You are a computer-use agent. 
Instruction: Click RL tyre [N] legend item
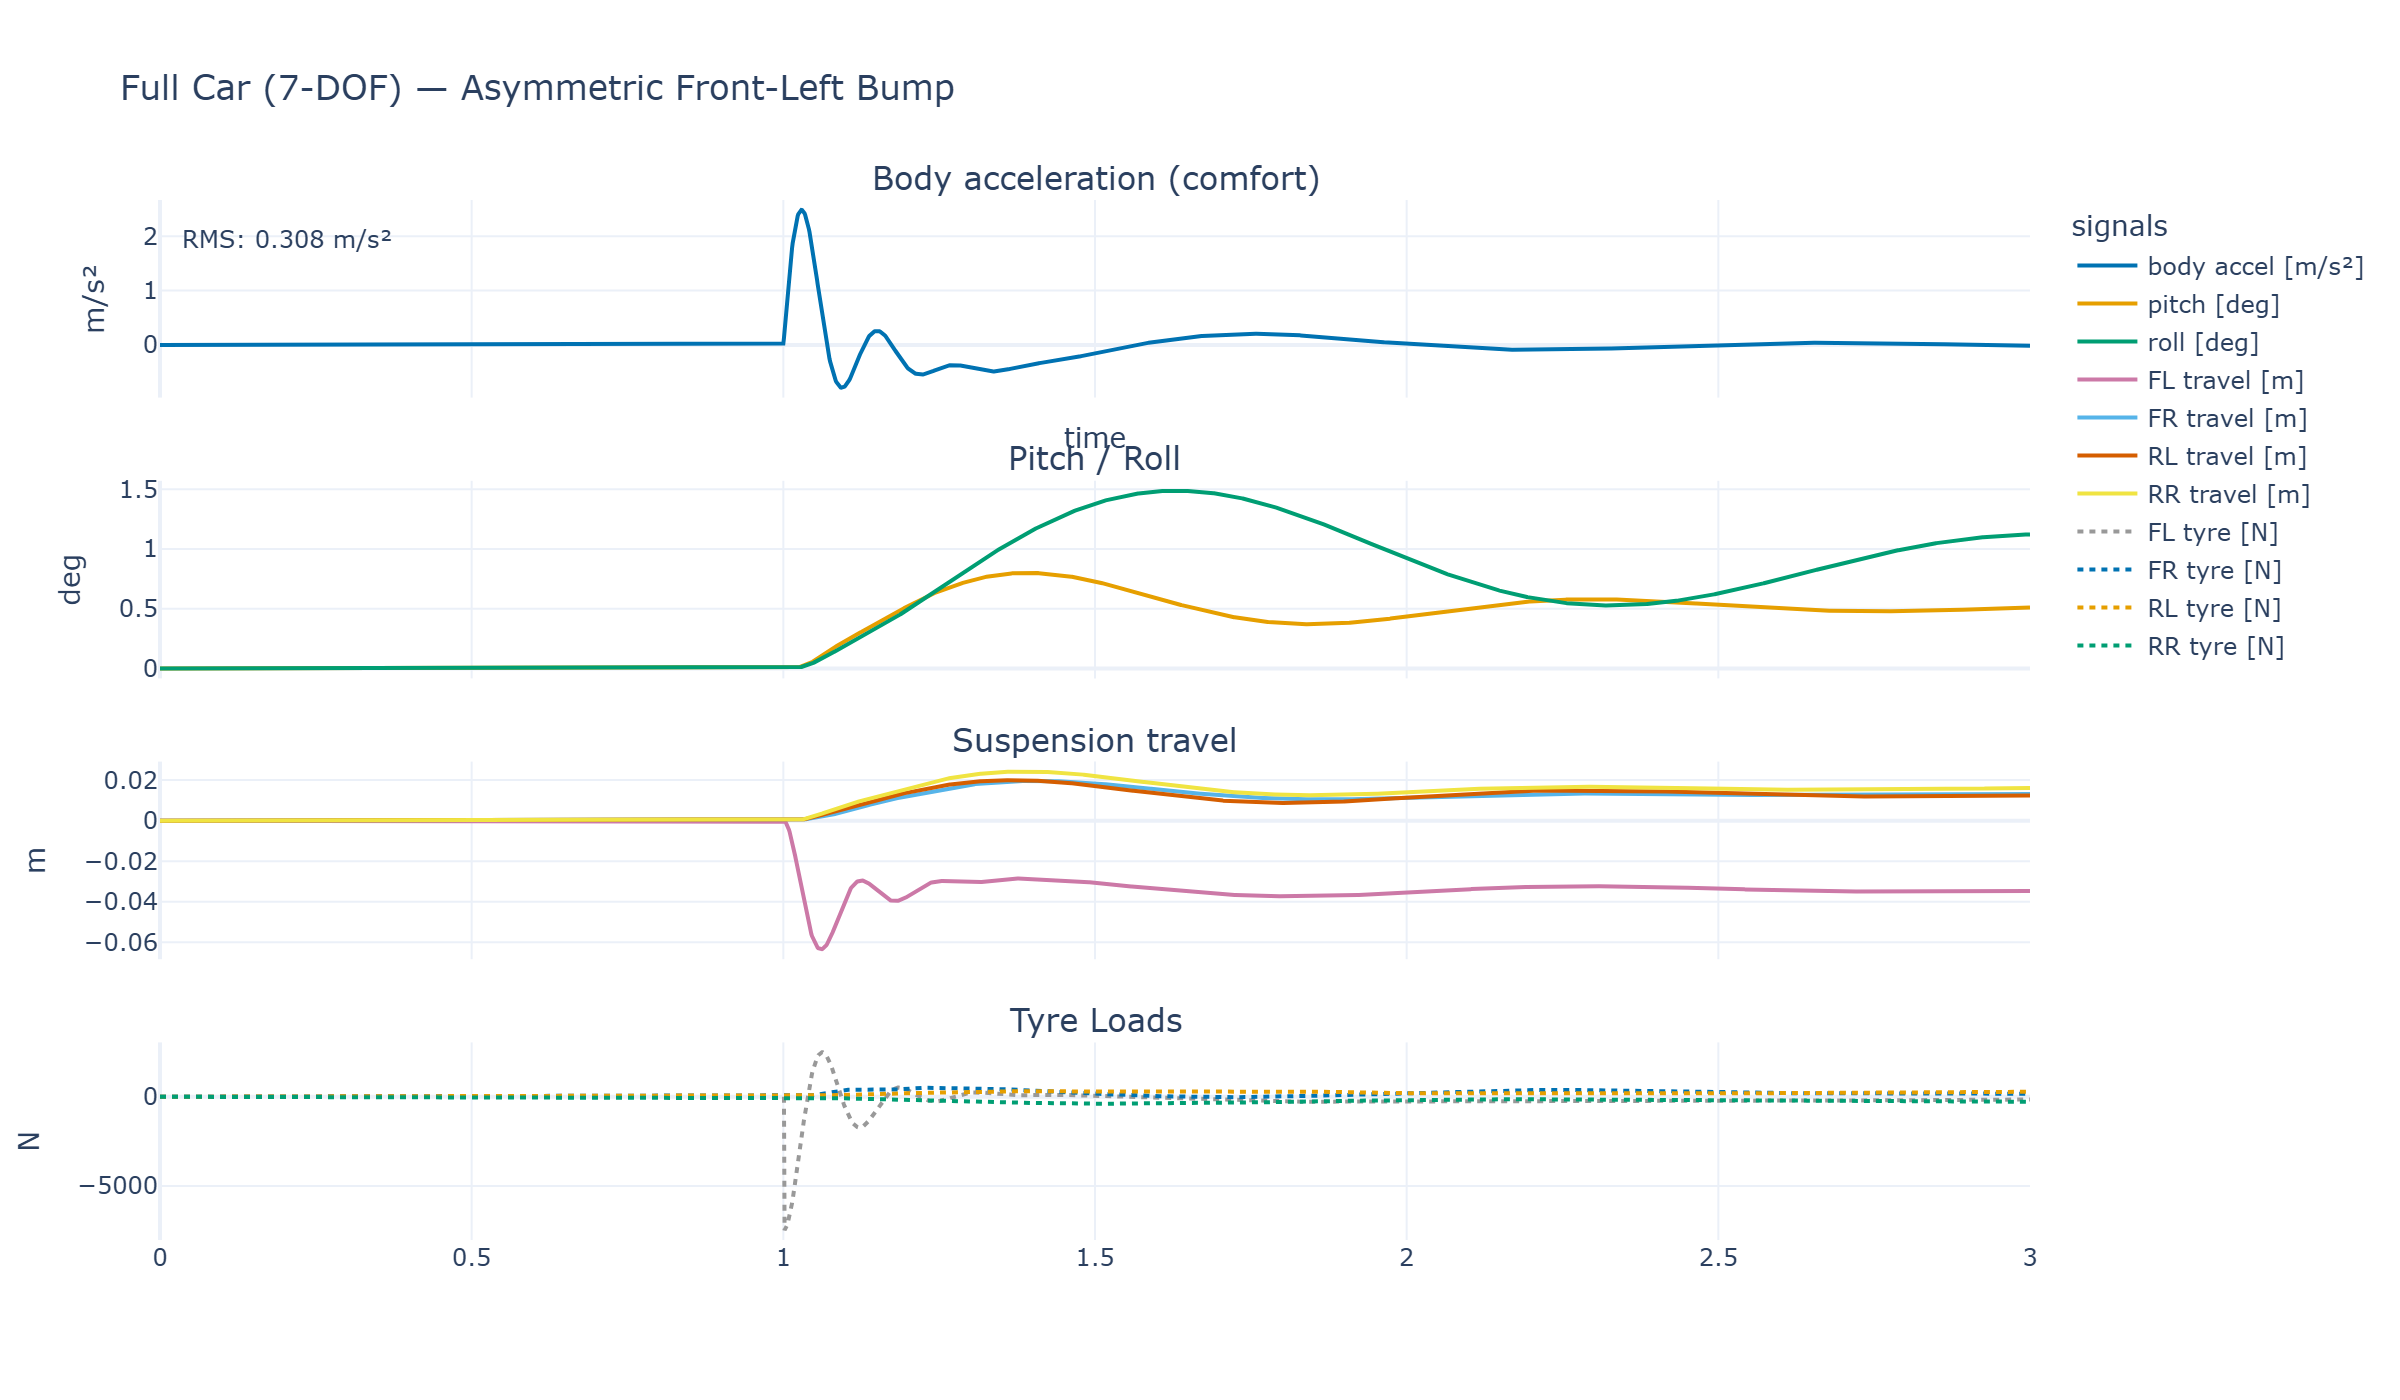tap(2179, 608)
